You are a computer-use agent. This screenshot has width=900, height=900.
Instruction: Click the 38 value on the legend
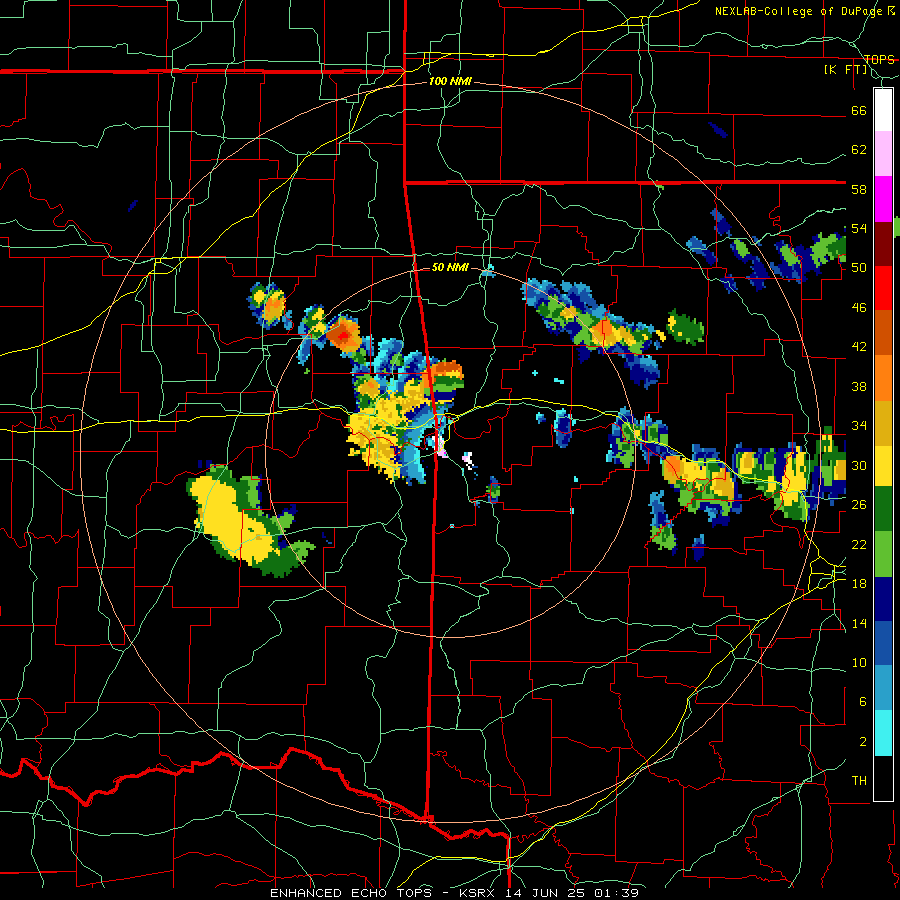coord(859,386)
